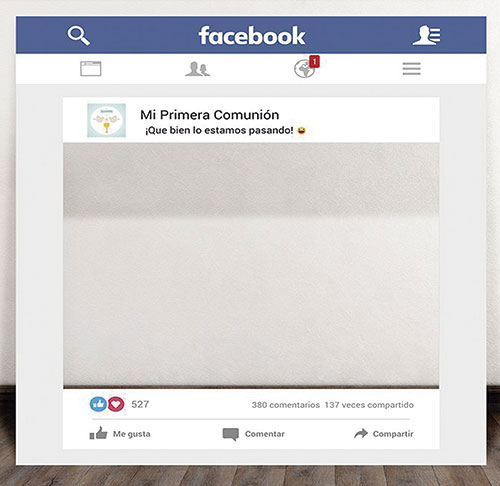Click the blue like reaction icon
Image resolution: width=500 pixels, height=486 pixels.
click(x=98, y=404)
